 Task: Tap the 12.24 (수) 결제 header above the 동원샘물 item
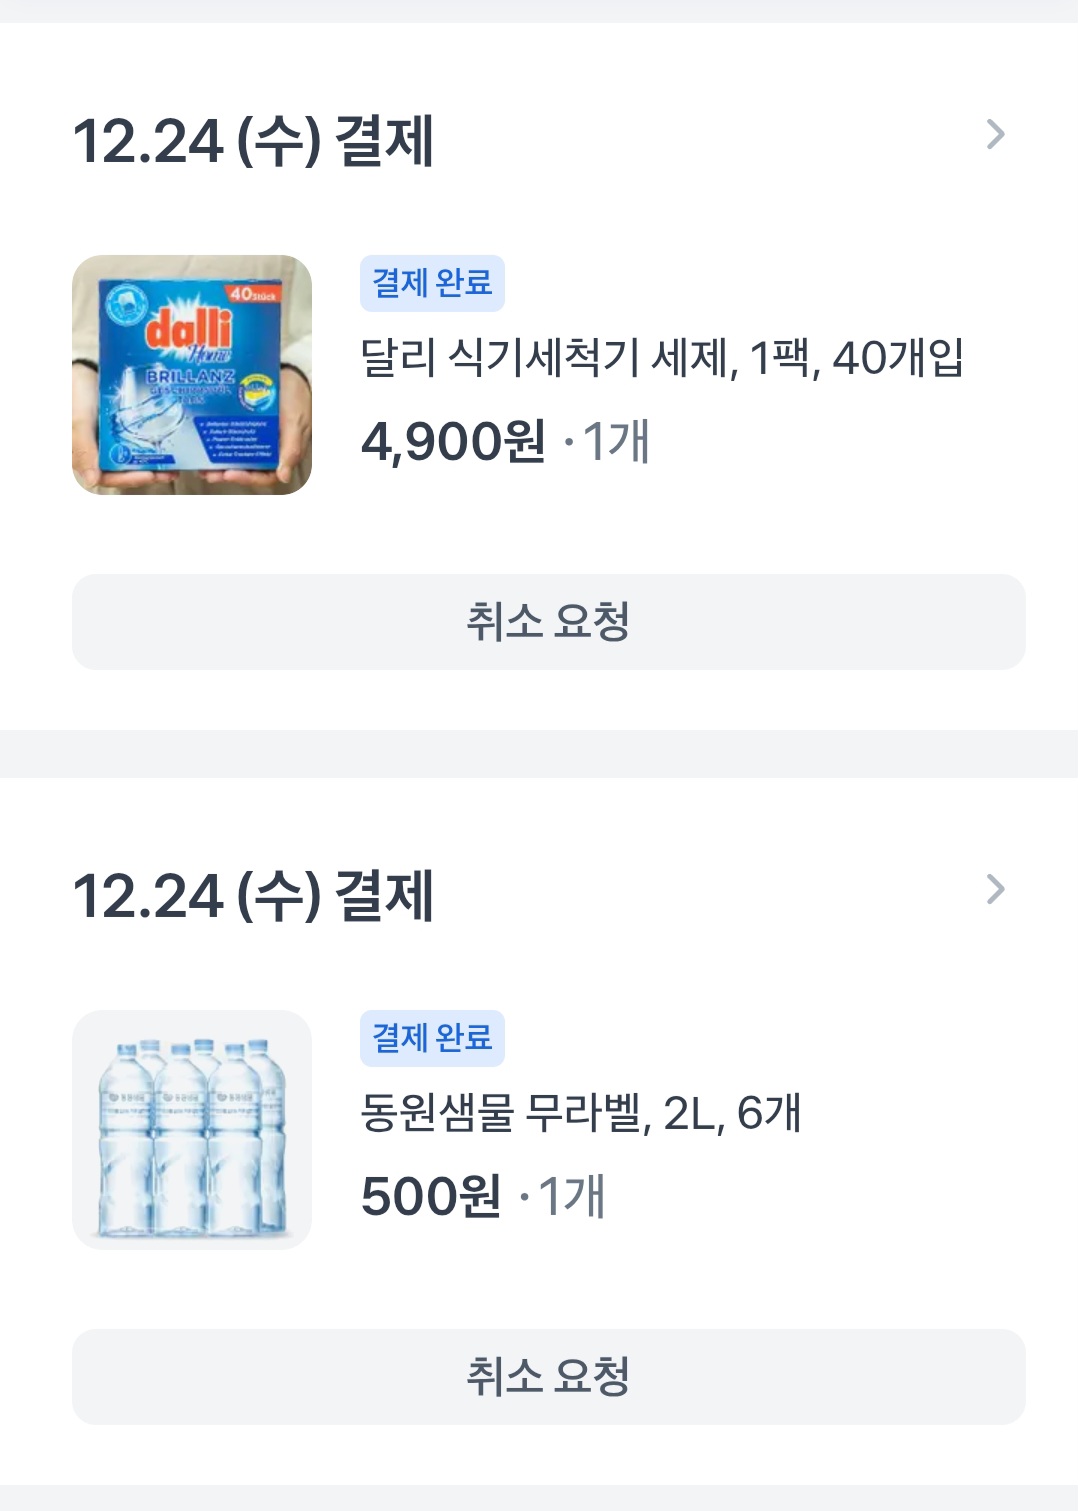pyautogui.click(x=253, y=895)
